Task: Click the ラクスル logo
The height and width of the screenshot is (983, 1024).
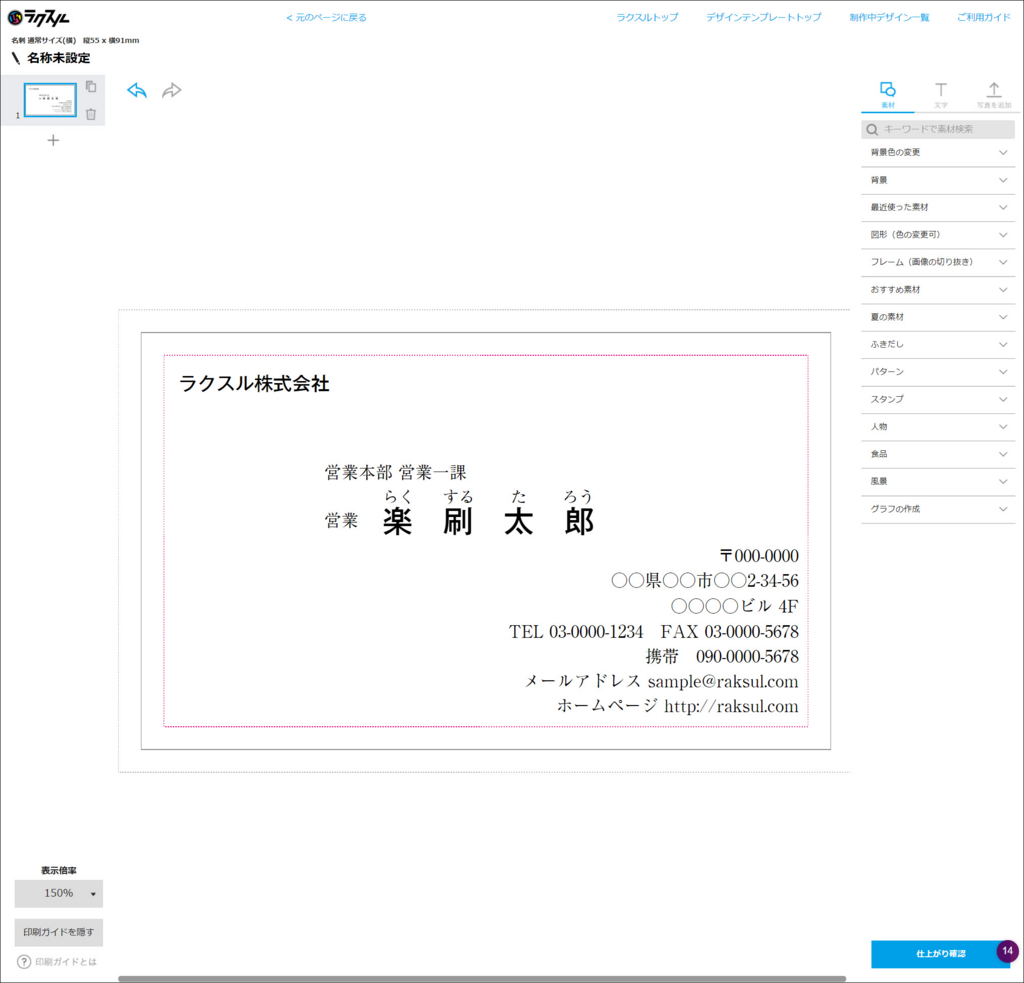Action: pyautogui.click(x=39, y=18)
